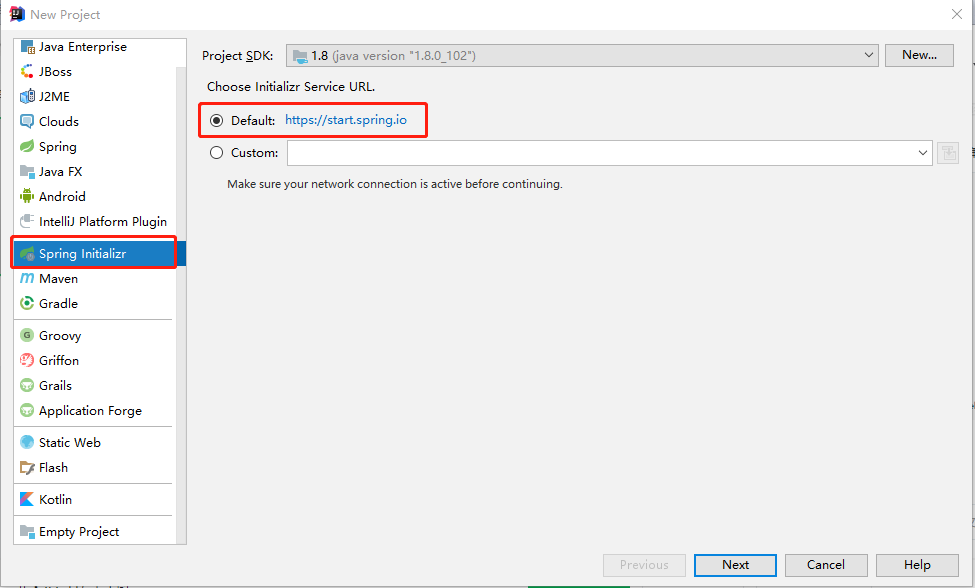Click the Maven m icon
The height and width of the screenshot is (588, 975).
[x=27, y=278]
